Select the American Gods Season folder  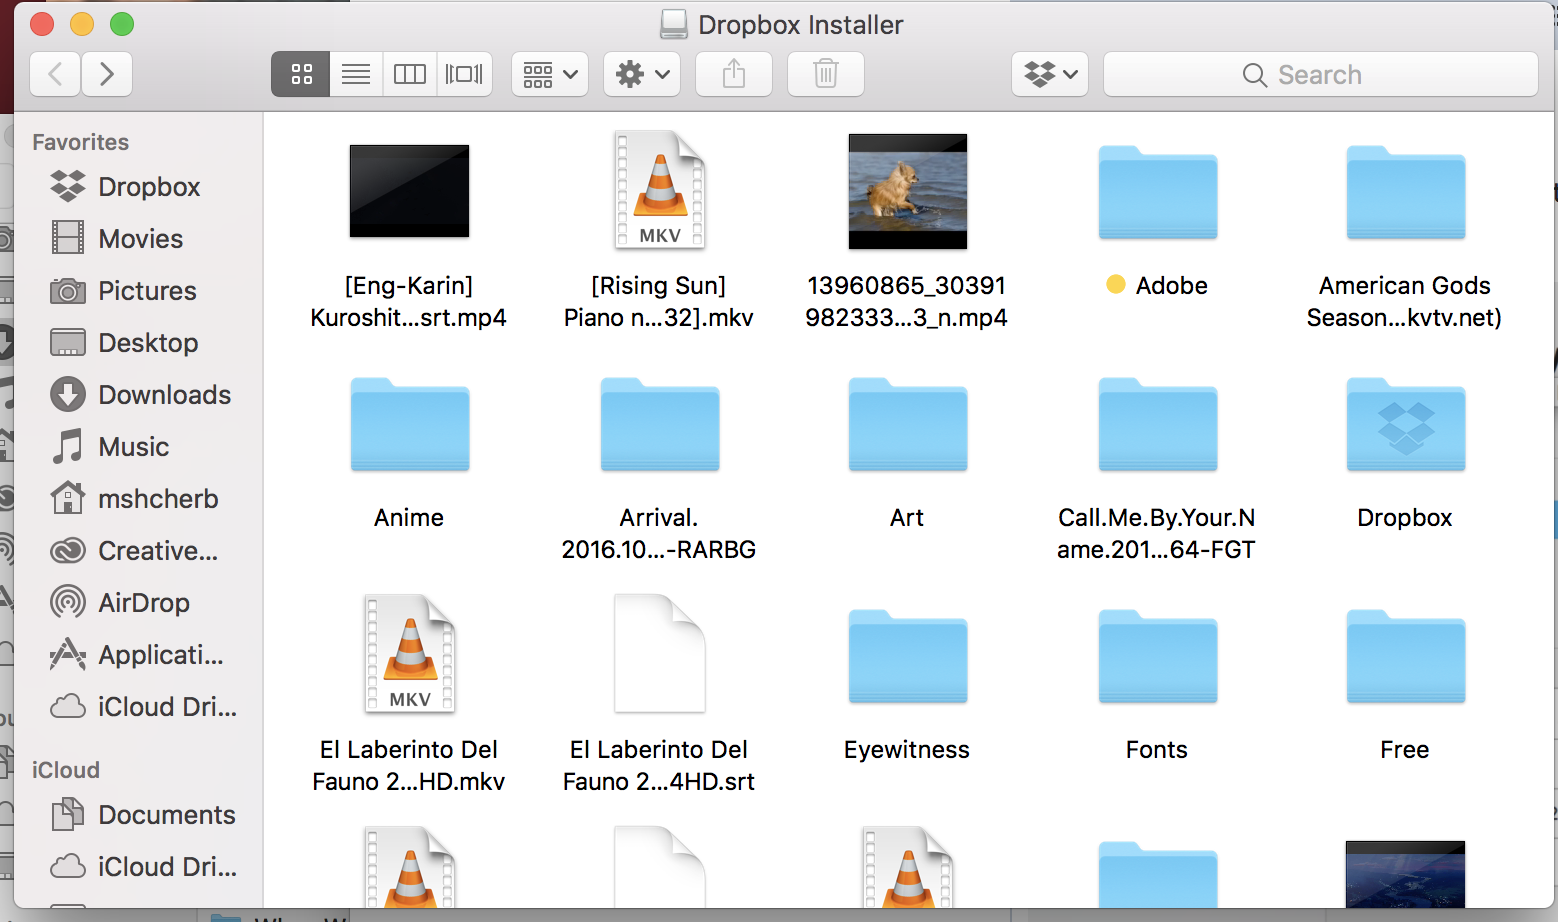coord(1405,192)
